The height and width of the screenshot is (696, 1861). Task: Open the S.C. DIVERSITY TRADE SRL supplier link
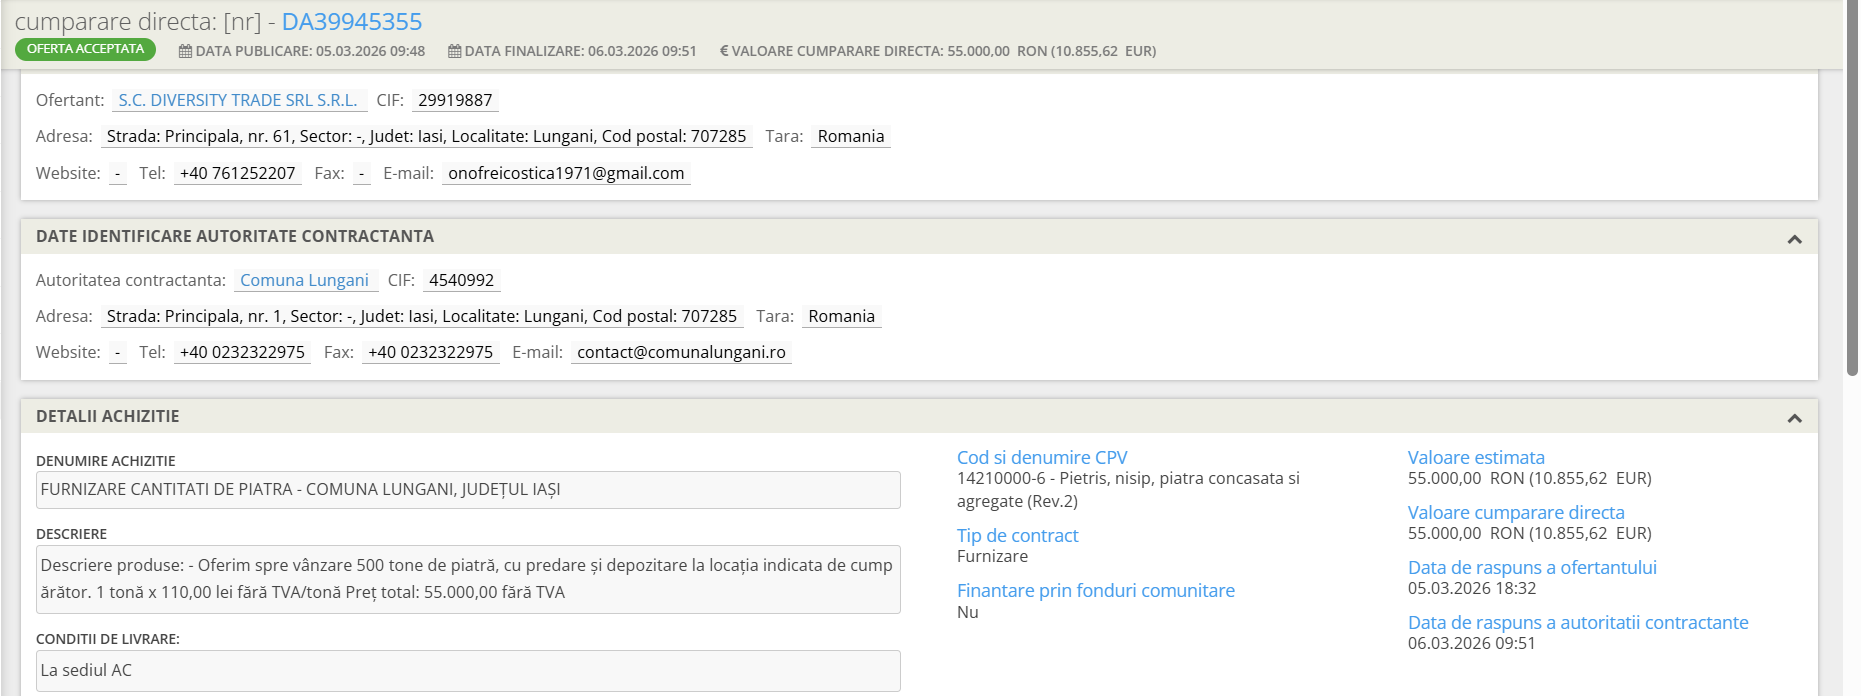click(x=238, y=100)
